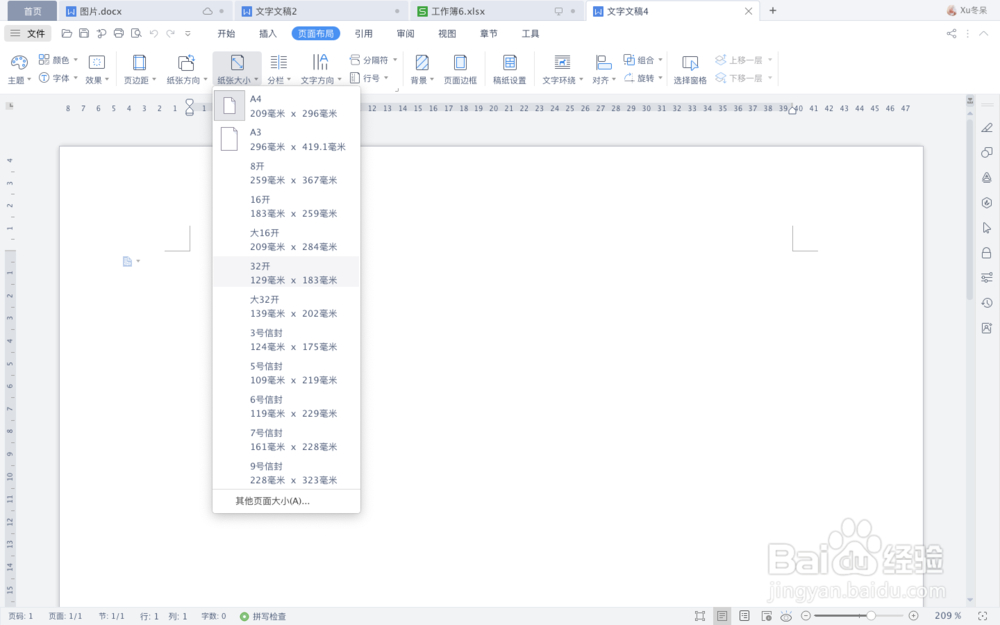Image resolution: width=1000 pixels, height=625 pixels.
Task: Click the share icon at top right
Action: point(951,34)
